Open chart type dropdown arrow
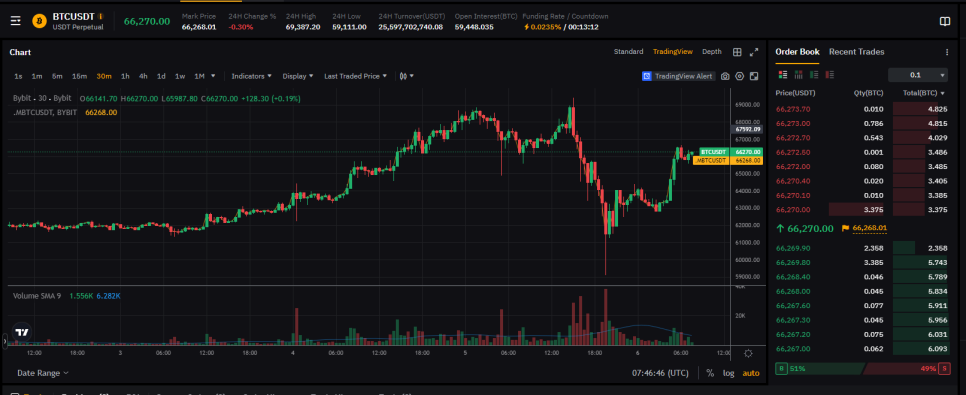This screenshot has width=966, height=395. click(x=412, y=76)
